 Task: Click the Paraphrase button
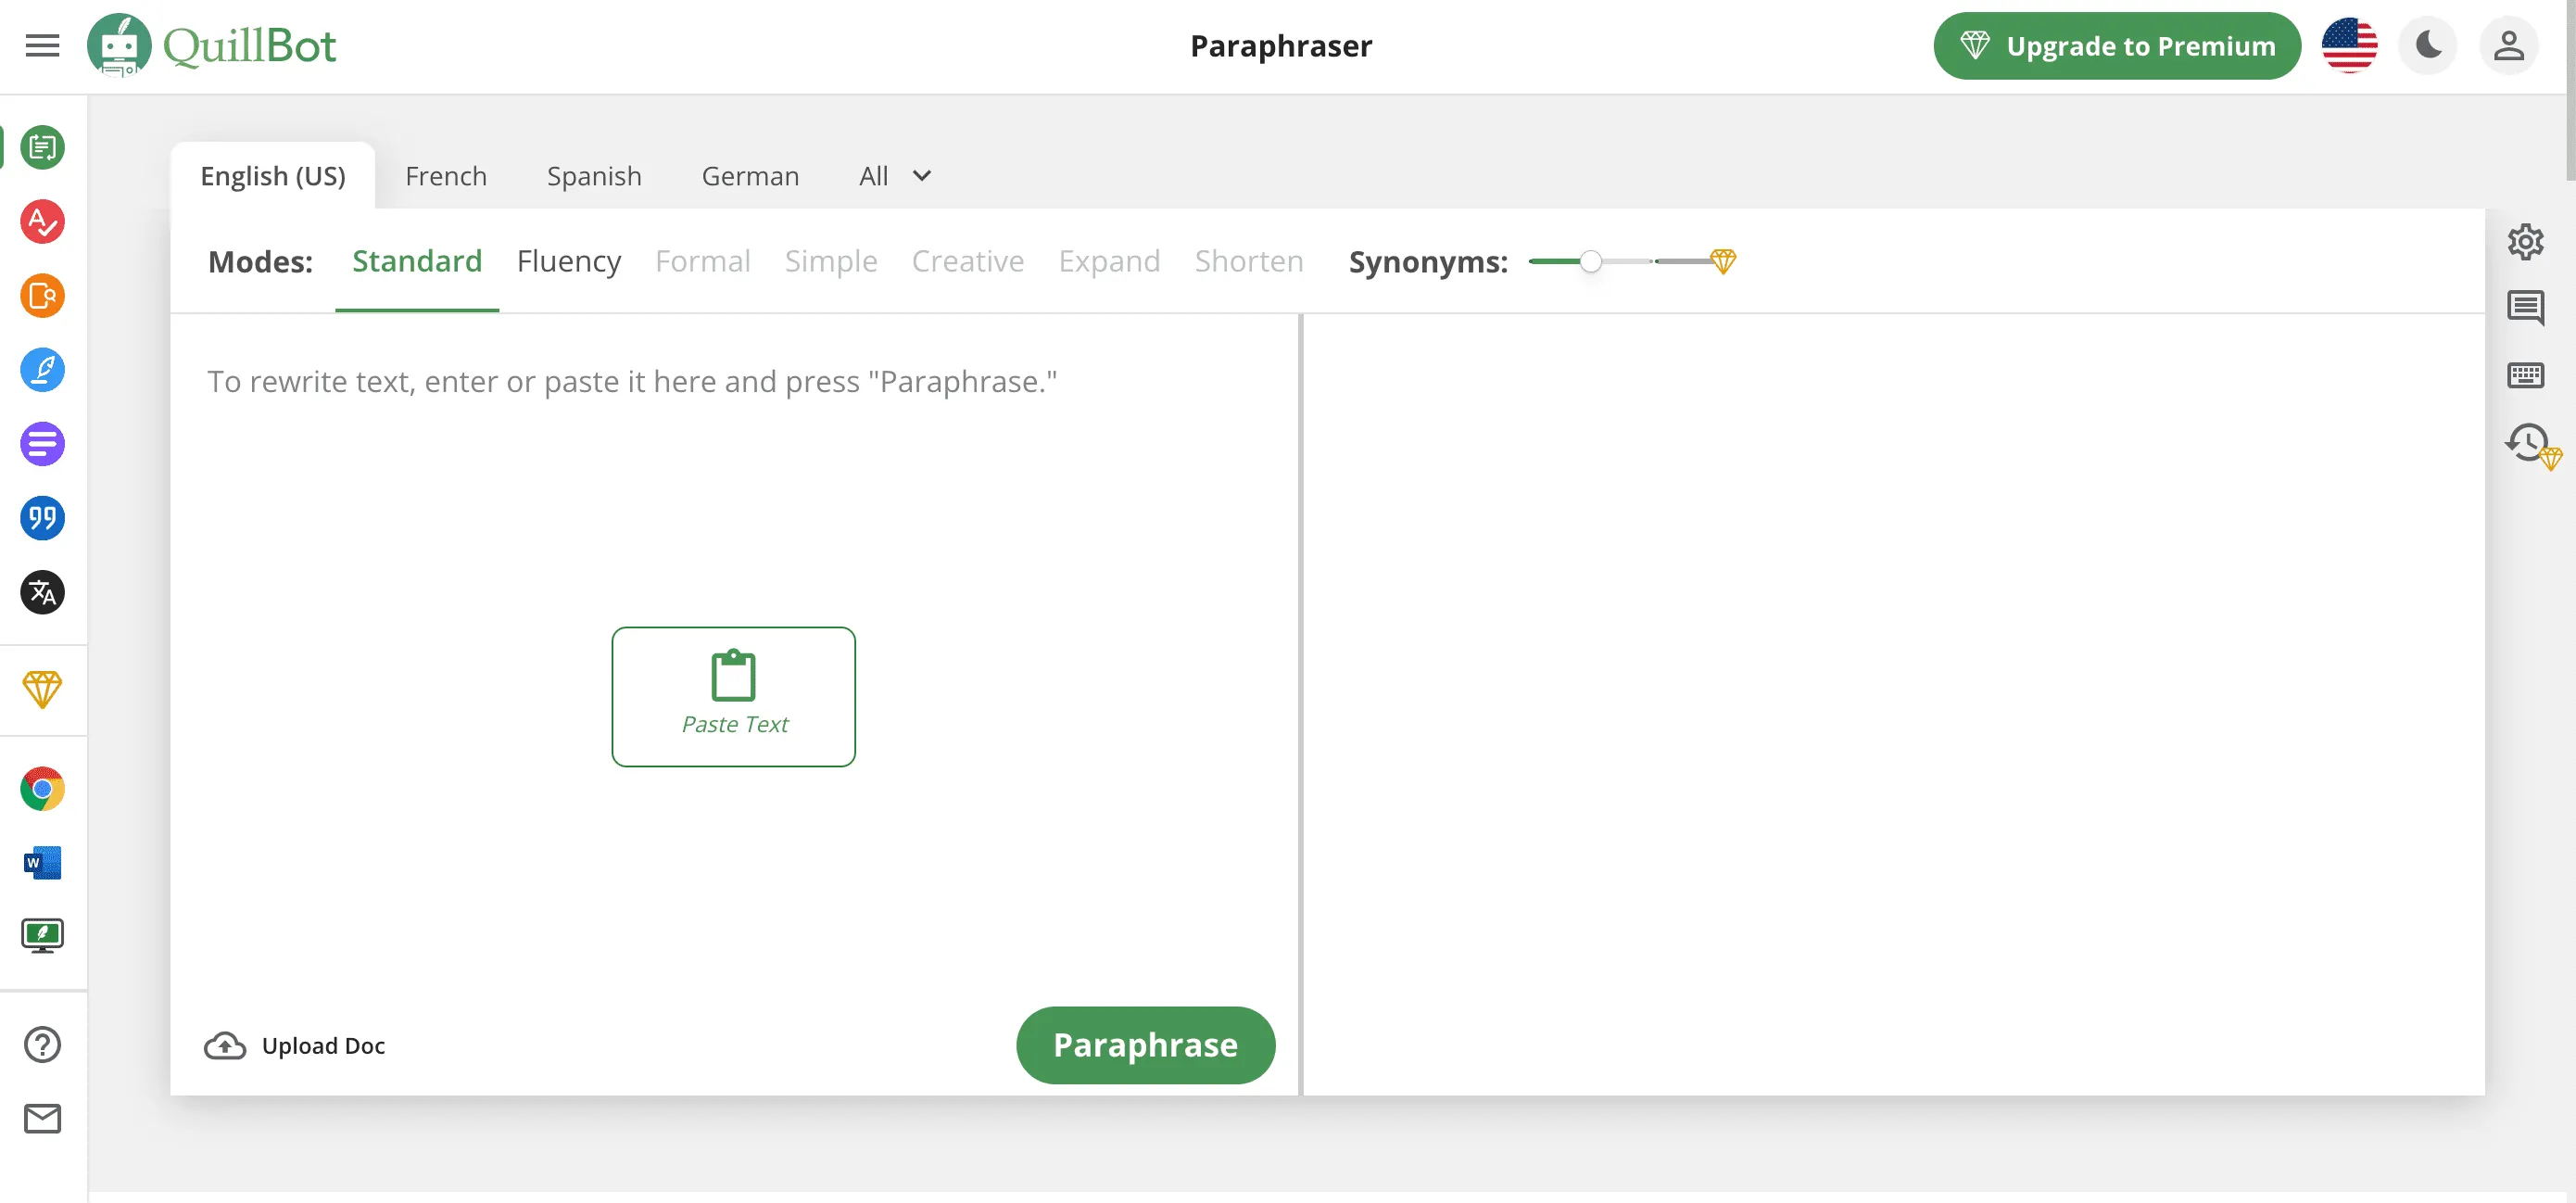point(1145,1045)
